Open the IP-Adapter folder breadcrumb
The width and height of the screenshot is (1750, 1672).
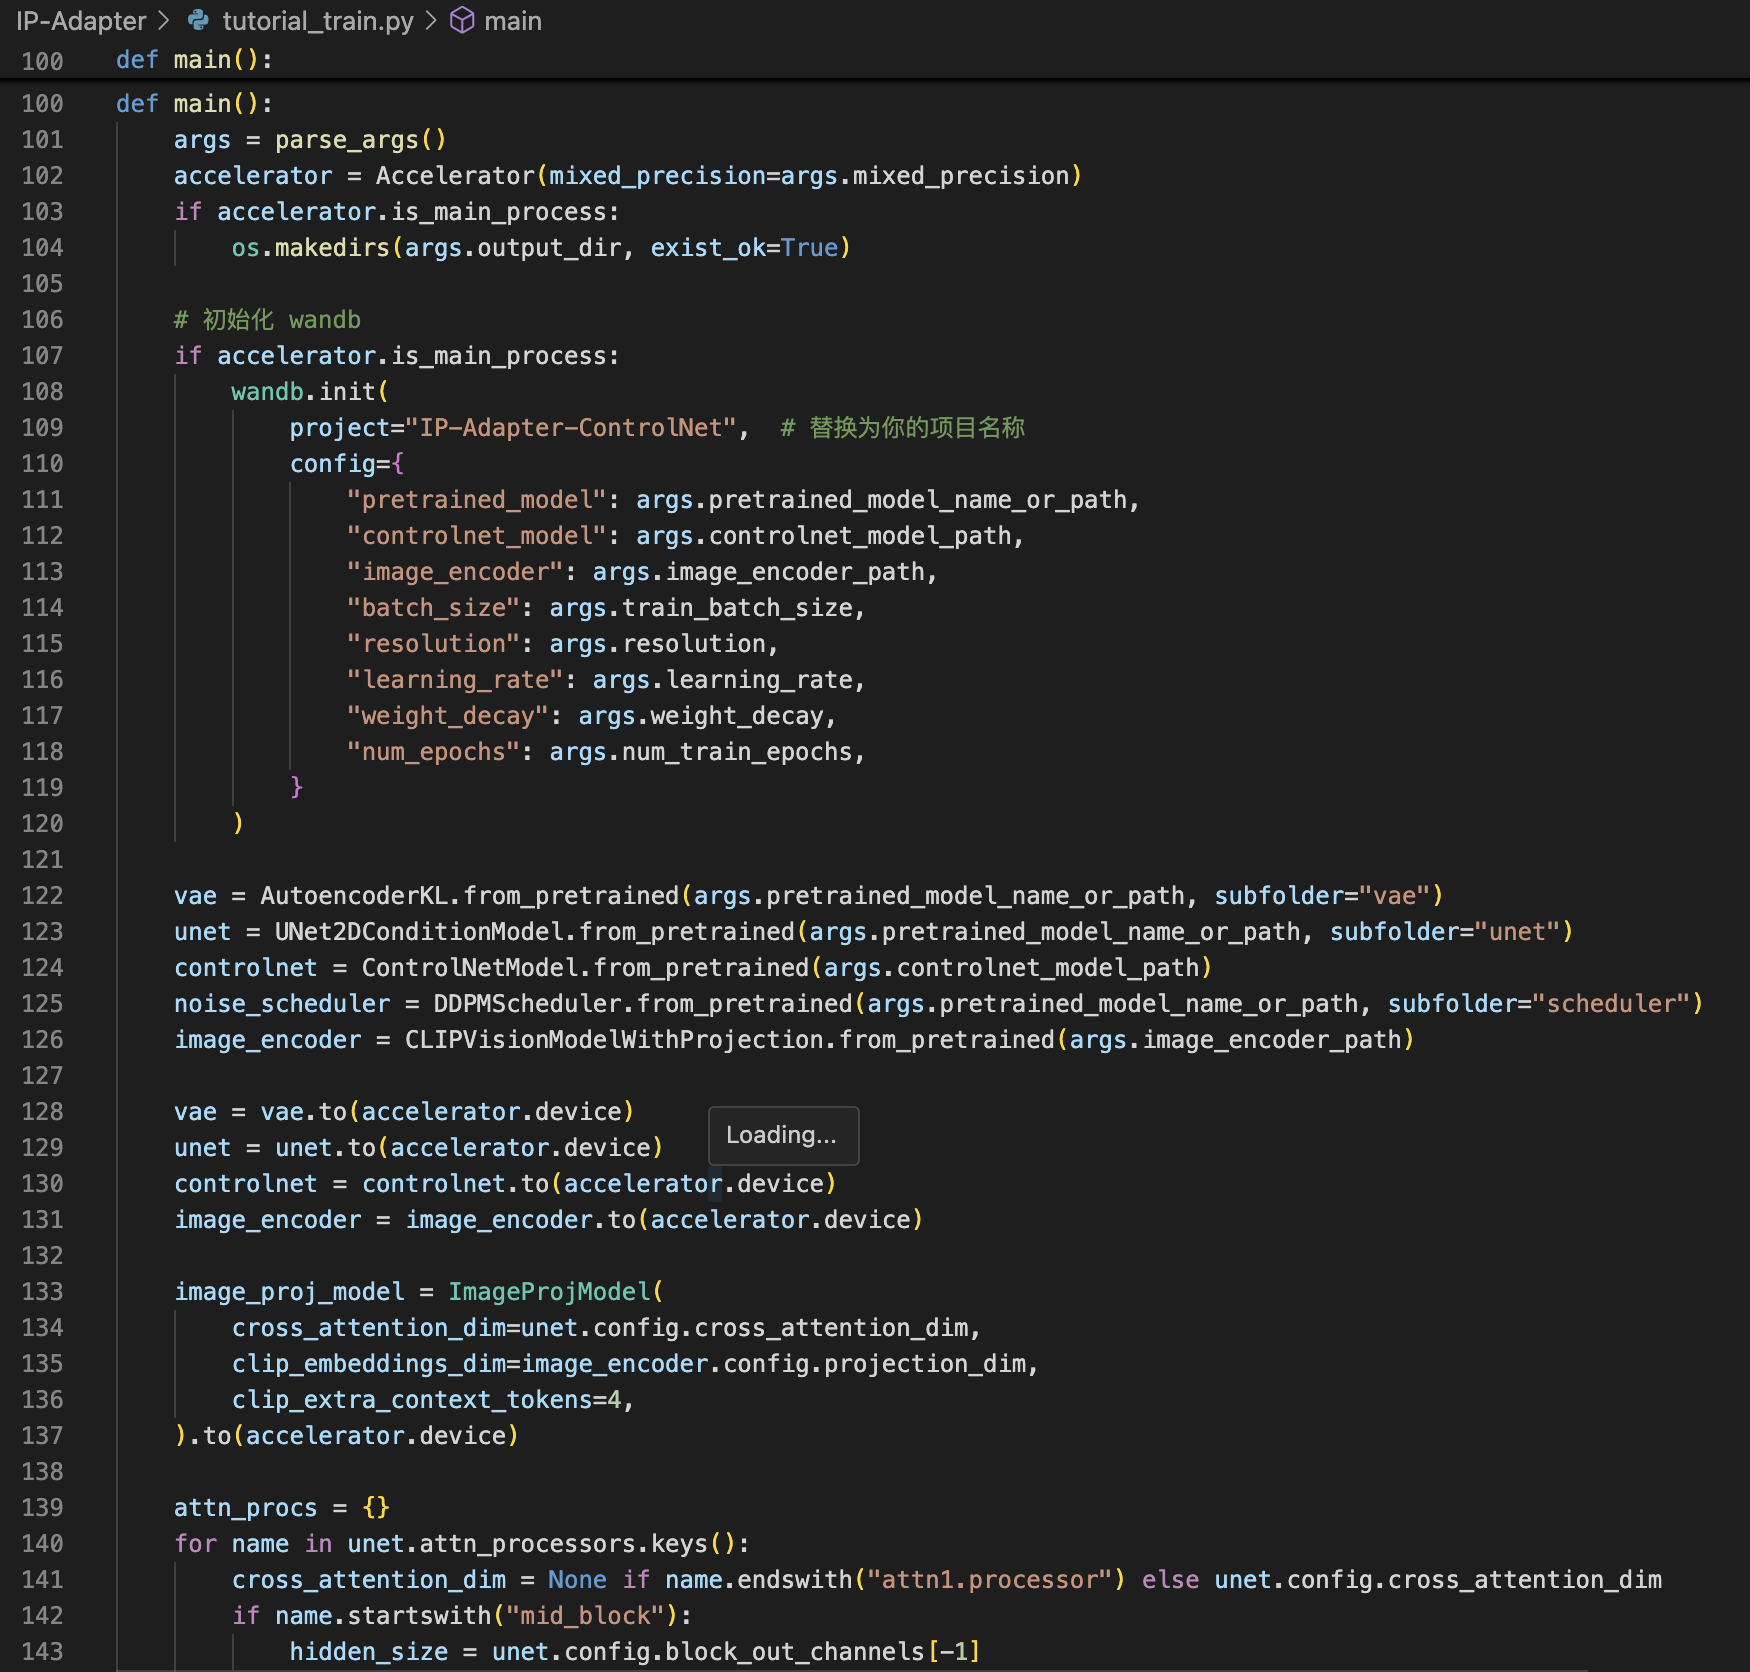click(x=81, y=20)
